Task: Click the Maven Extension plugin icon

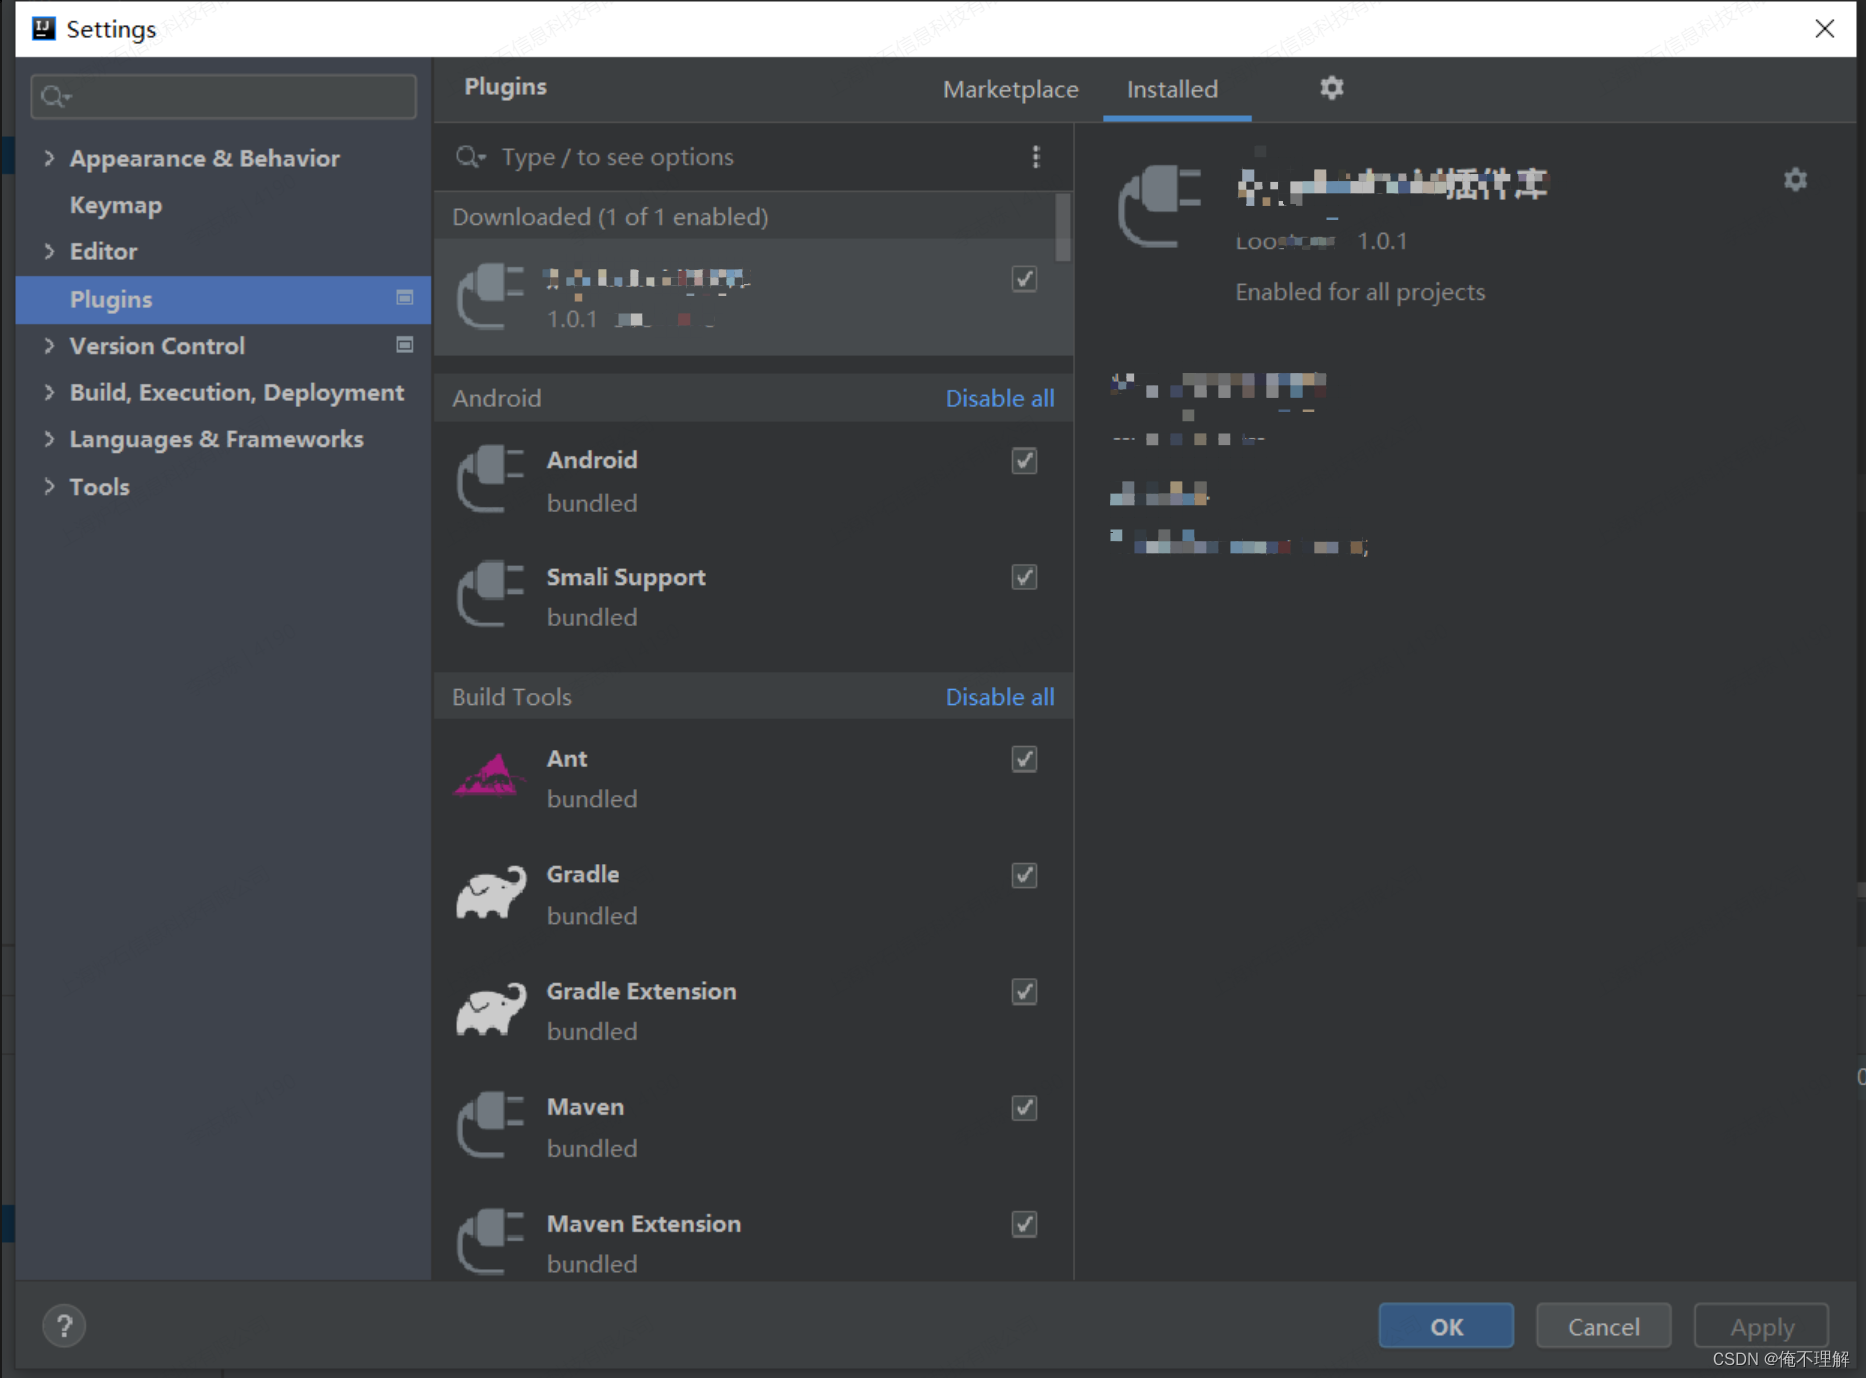Action: pos(491,1242)
